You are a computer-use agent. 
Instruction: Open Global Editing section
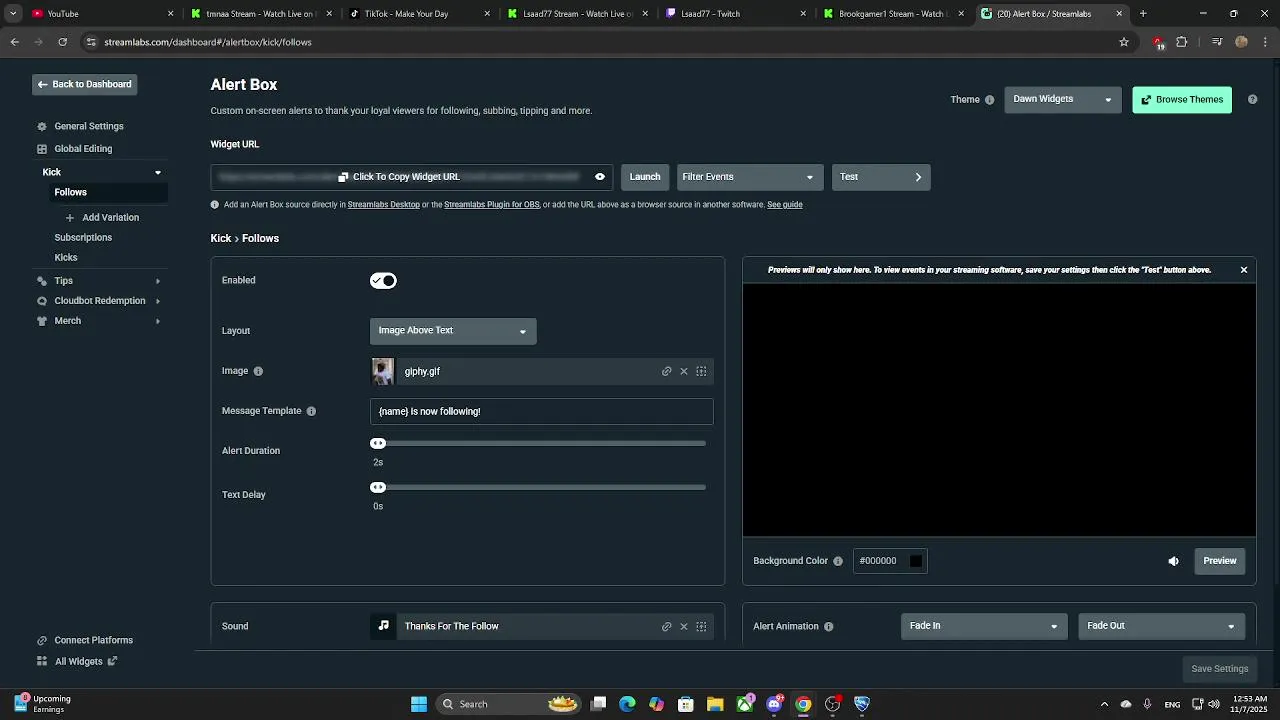pyautogui.click(x=83, y=149)
